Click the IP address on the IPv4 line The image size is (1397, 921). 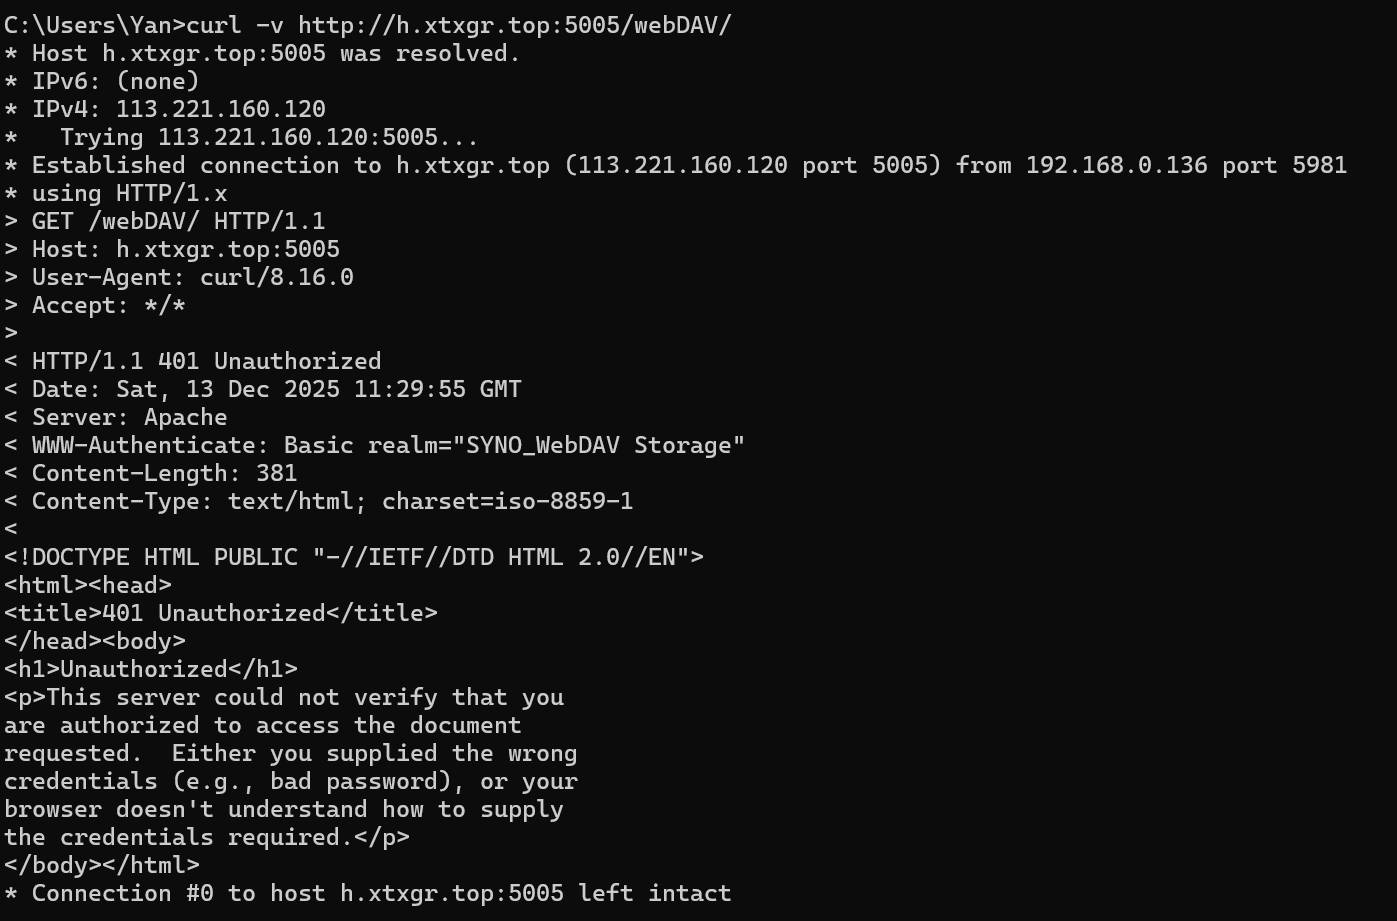point(220,109)
